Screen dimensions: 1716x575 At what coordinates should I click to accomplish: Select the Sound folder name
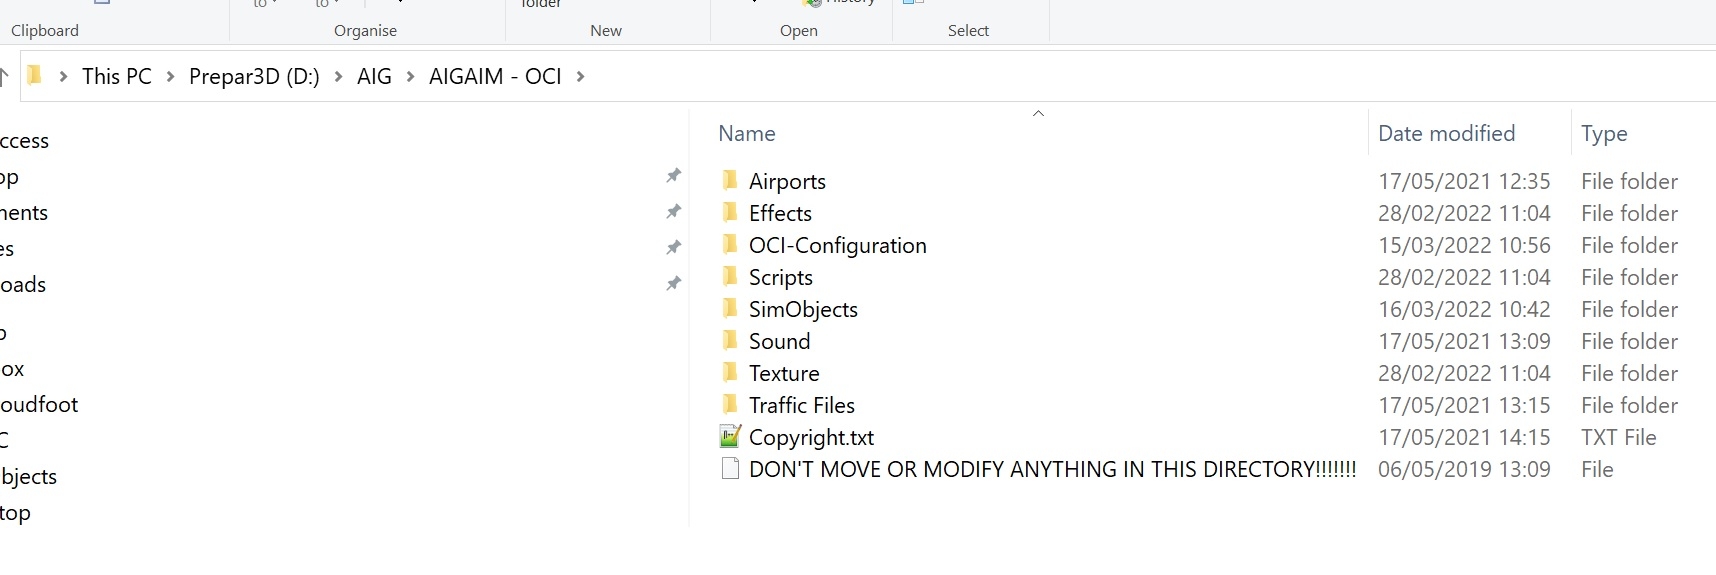point(779,341)
